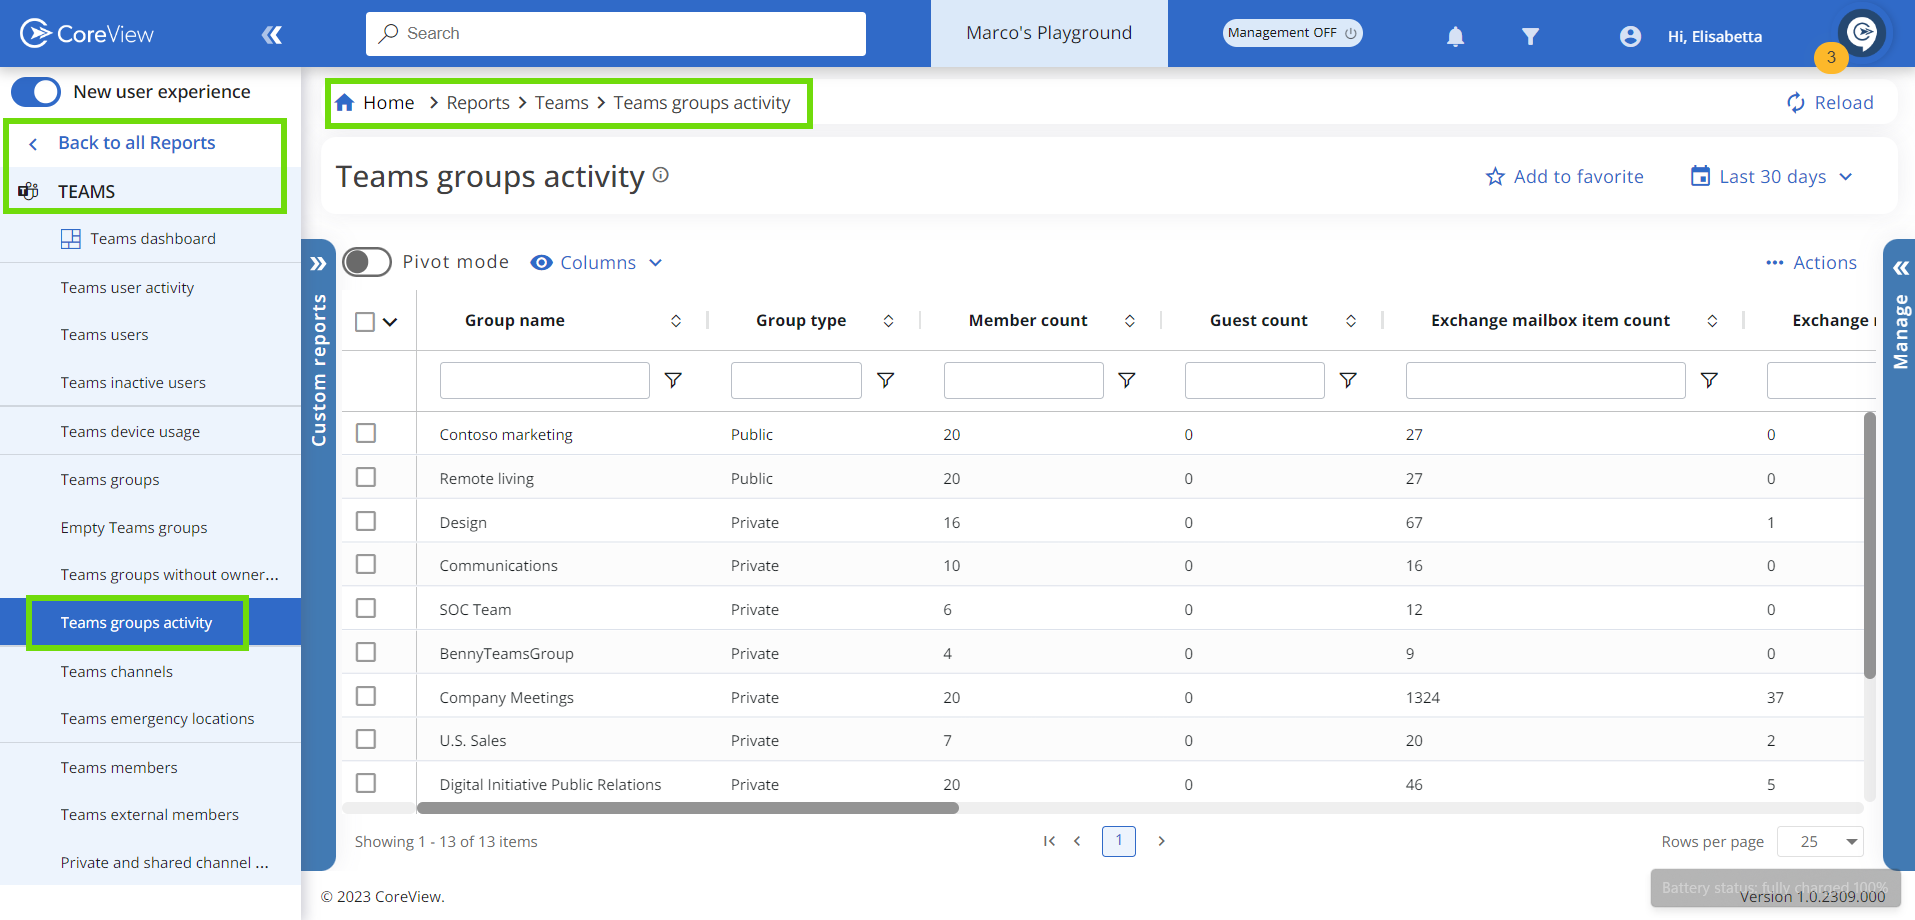This screenshot has width=1915, height=920.
Task: Open the Last 30 days date range dropdown
Action: coord(1771,177)
